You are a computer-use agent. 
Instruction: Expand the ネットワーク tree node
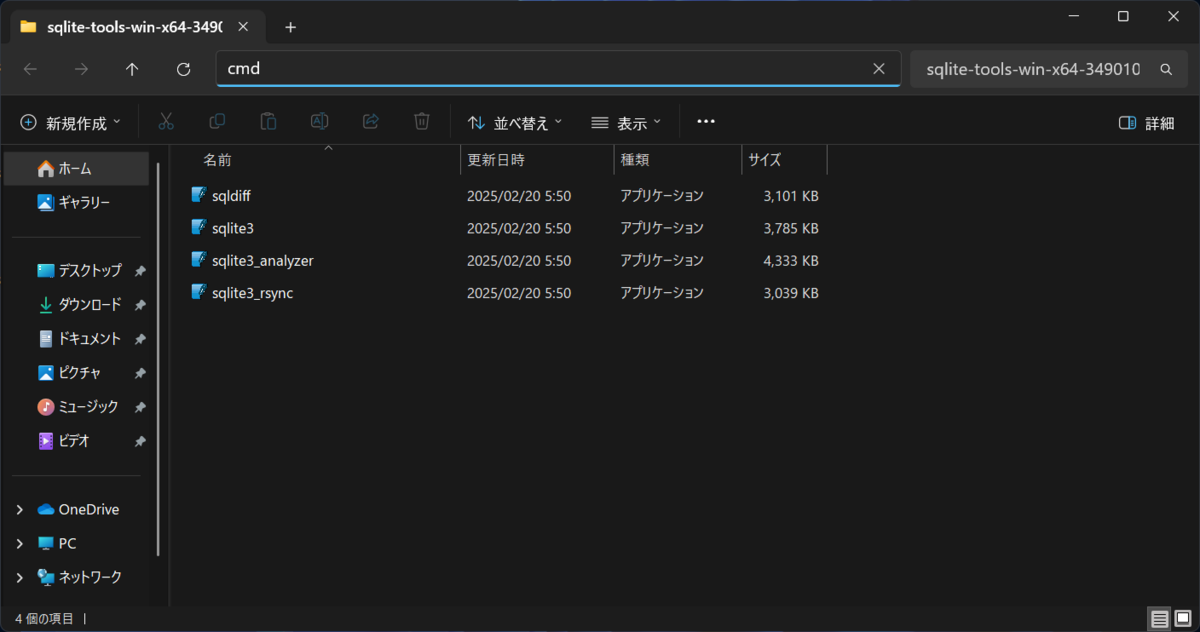tap(19, 578)
